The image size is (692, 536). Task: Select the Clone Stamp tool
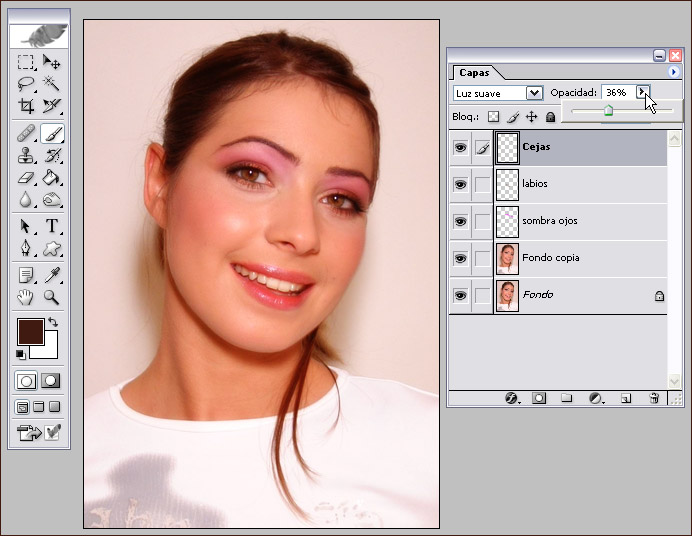click(26, 155)
